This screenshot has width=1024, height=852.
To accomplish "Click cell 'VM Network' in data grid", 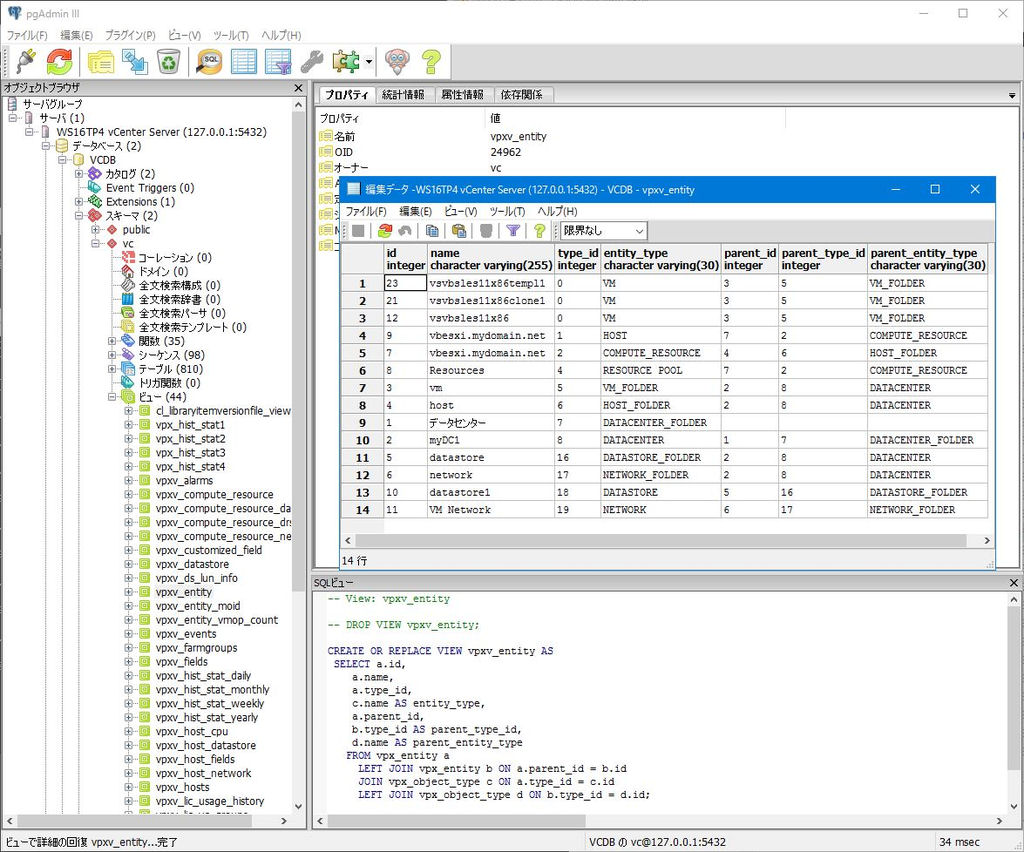I will click(490, 510).
